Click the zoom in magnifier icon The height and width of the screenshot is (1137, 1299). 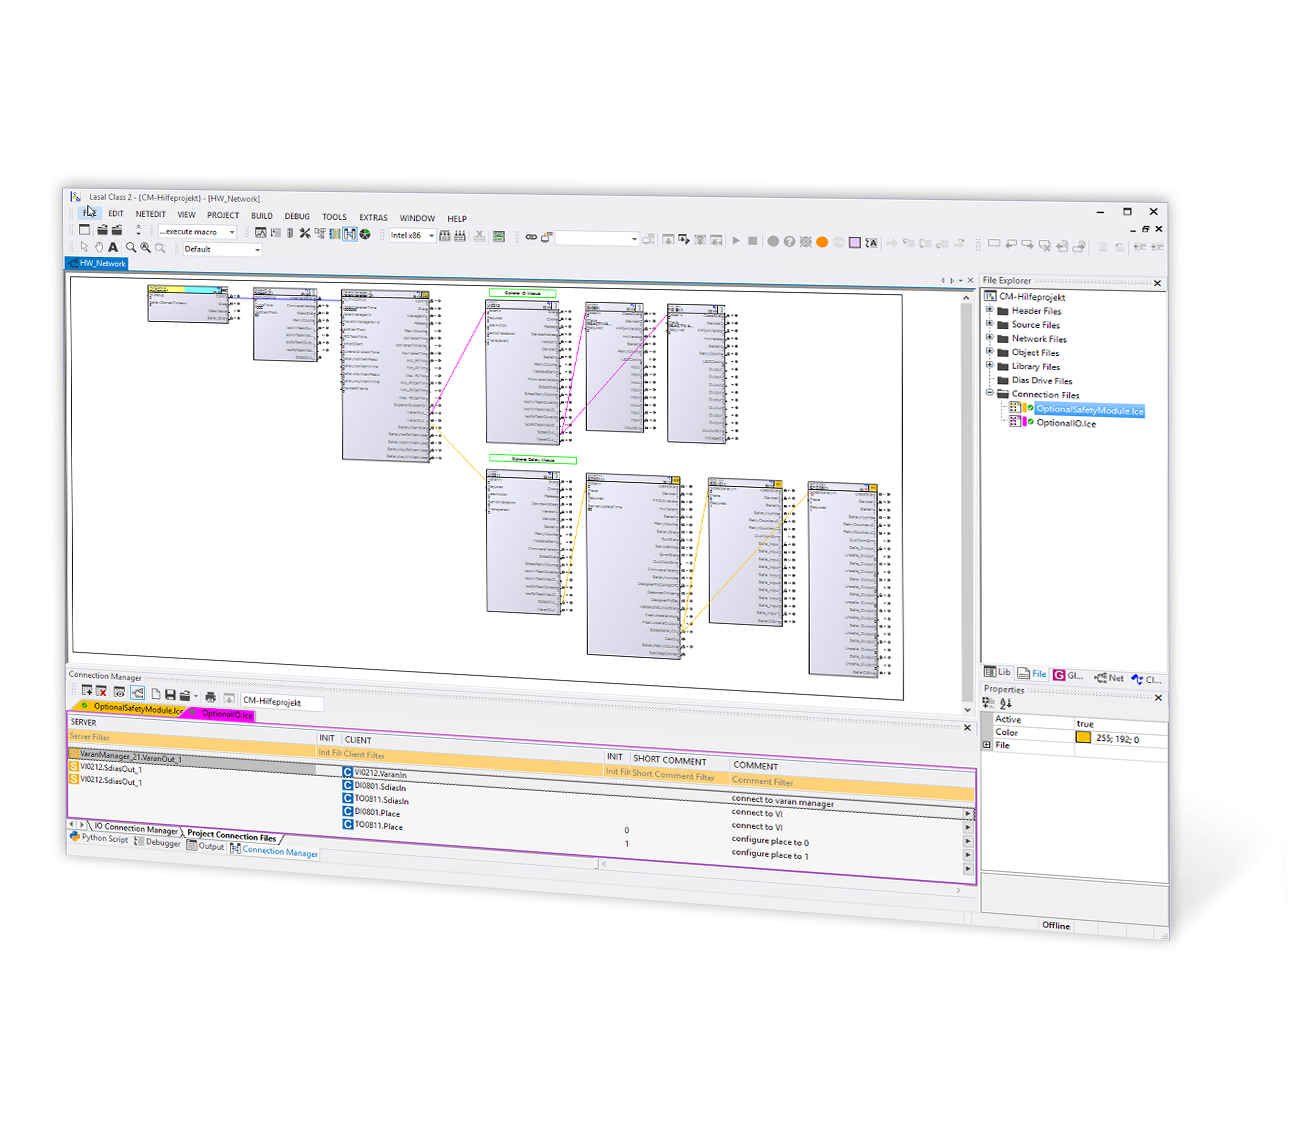click(x=146, y=247)
